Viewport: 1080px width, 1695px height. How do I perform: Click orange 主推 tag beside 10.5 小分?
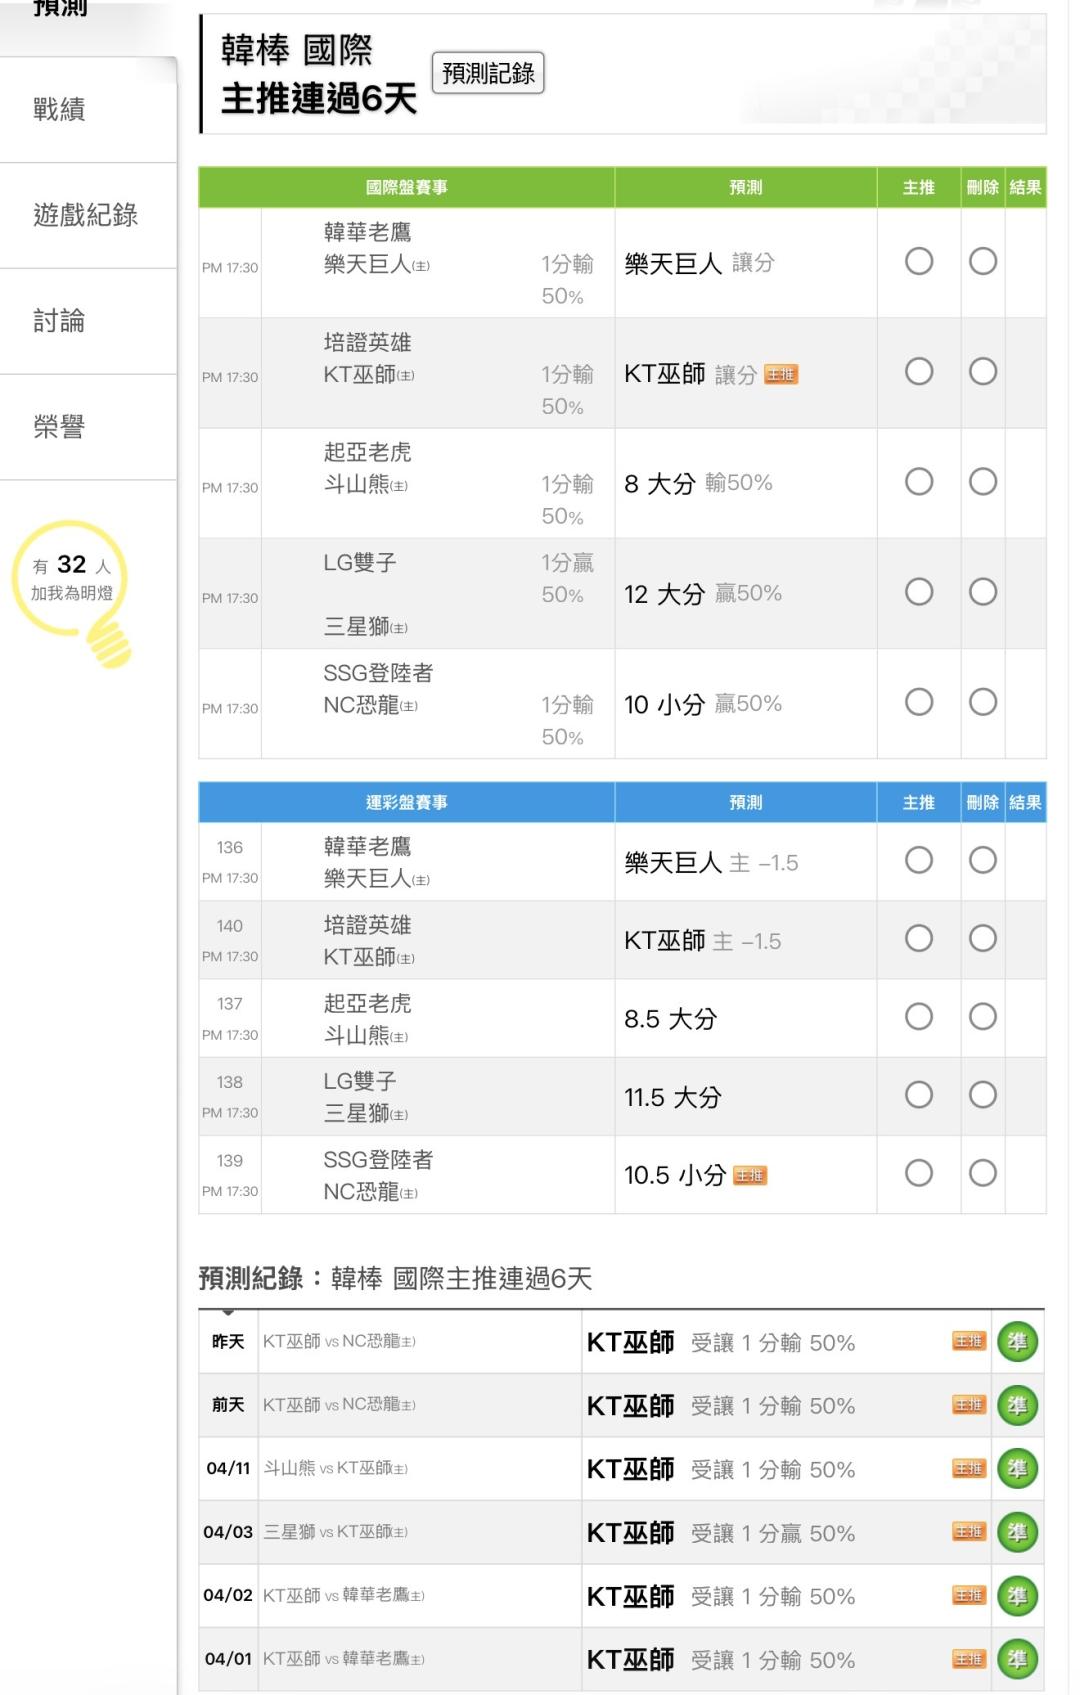749,1176
